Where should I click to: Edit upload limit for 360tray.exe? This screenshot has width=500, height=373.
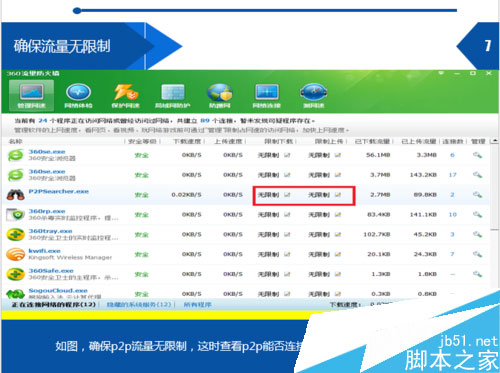[x=338, y=234]
